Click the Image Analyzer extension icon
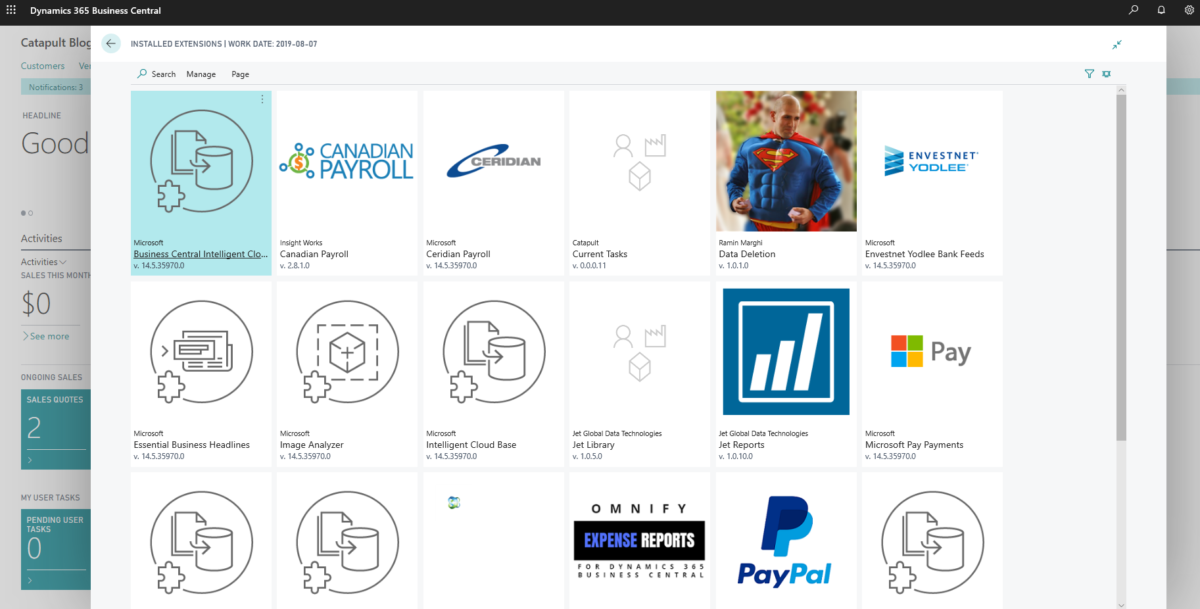 click(347, 352)
